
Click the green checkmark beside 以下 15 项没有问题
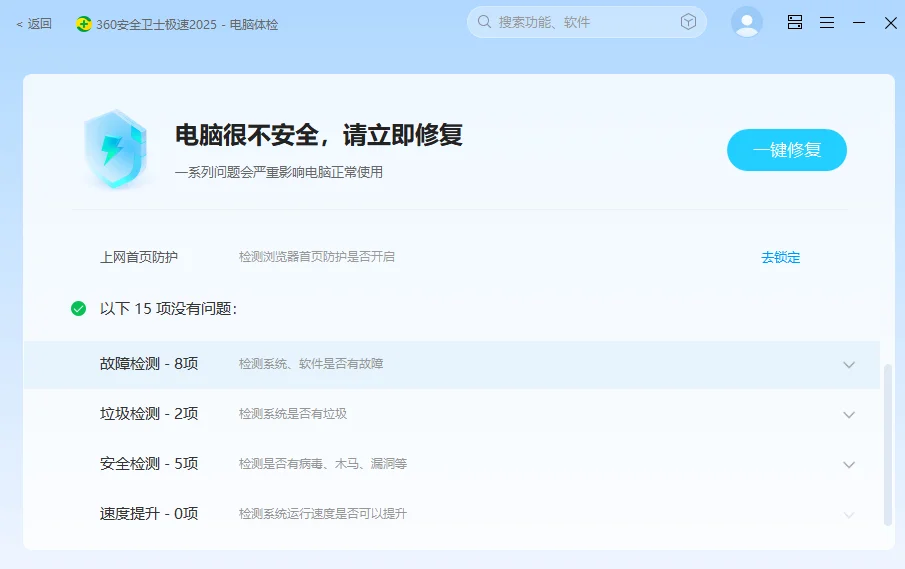(78, 309)
